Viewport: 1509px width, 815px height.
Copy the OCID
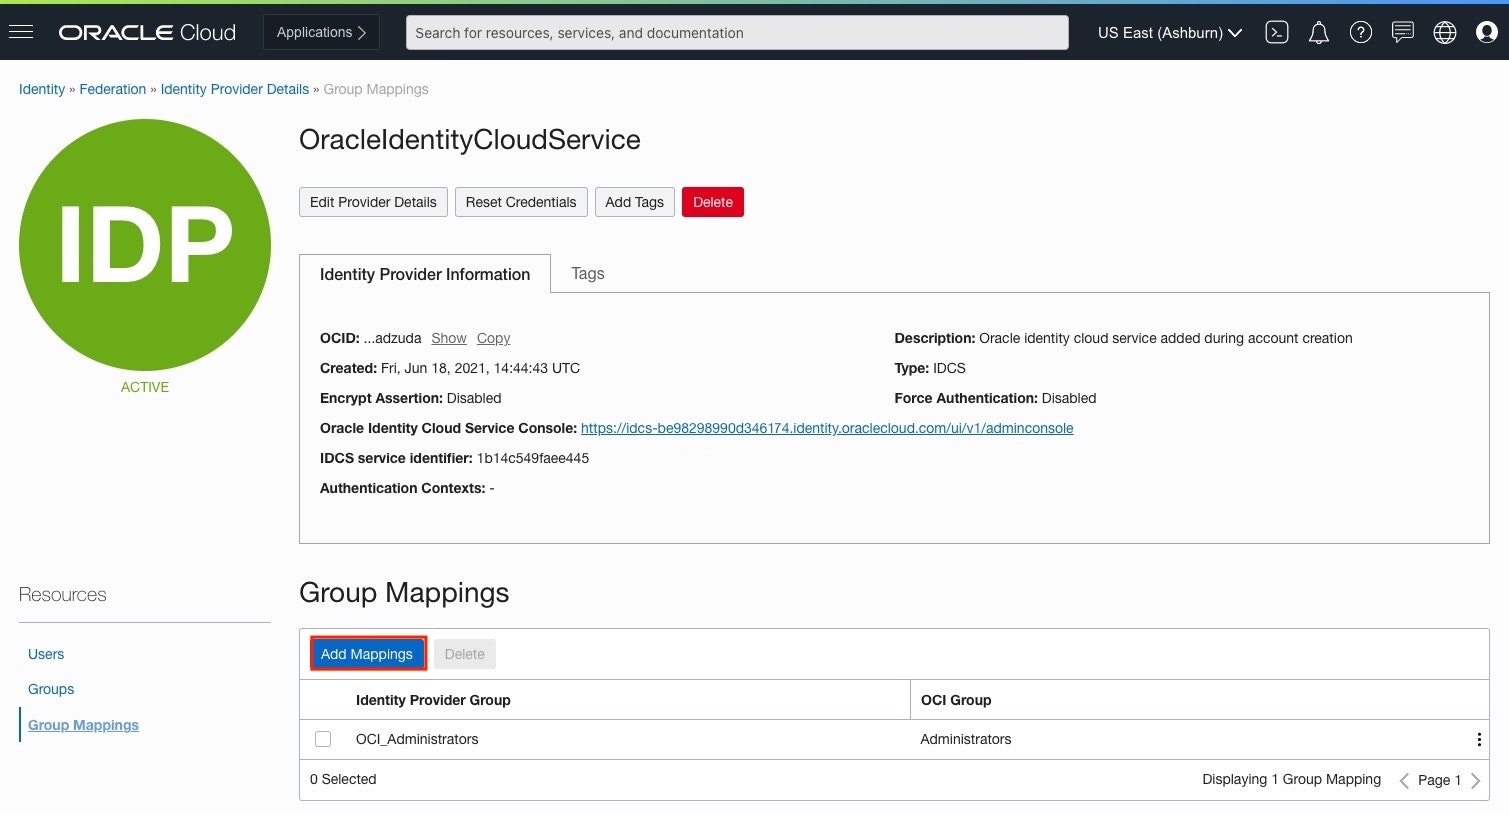tap(494, 338)
